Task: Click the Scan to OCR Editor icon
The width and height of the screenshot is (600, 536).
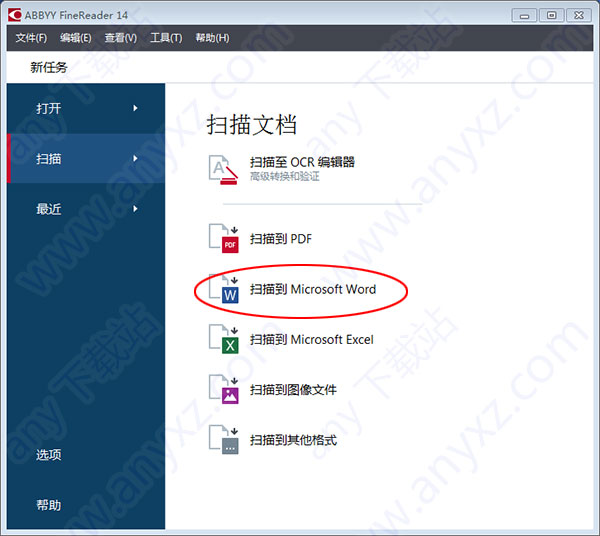Action: coord(223,169)
